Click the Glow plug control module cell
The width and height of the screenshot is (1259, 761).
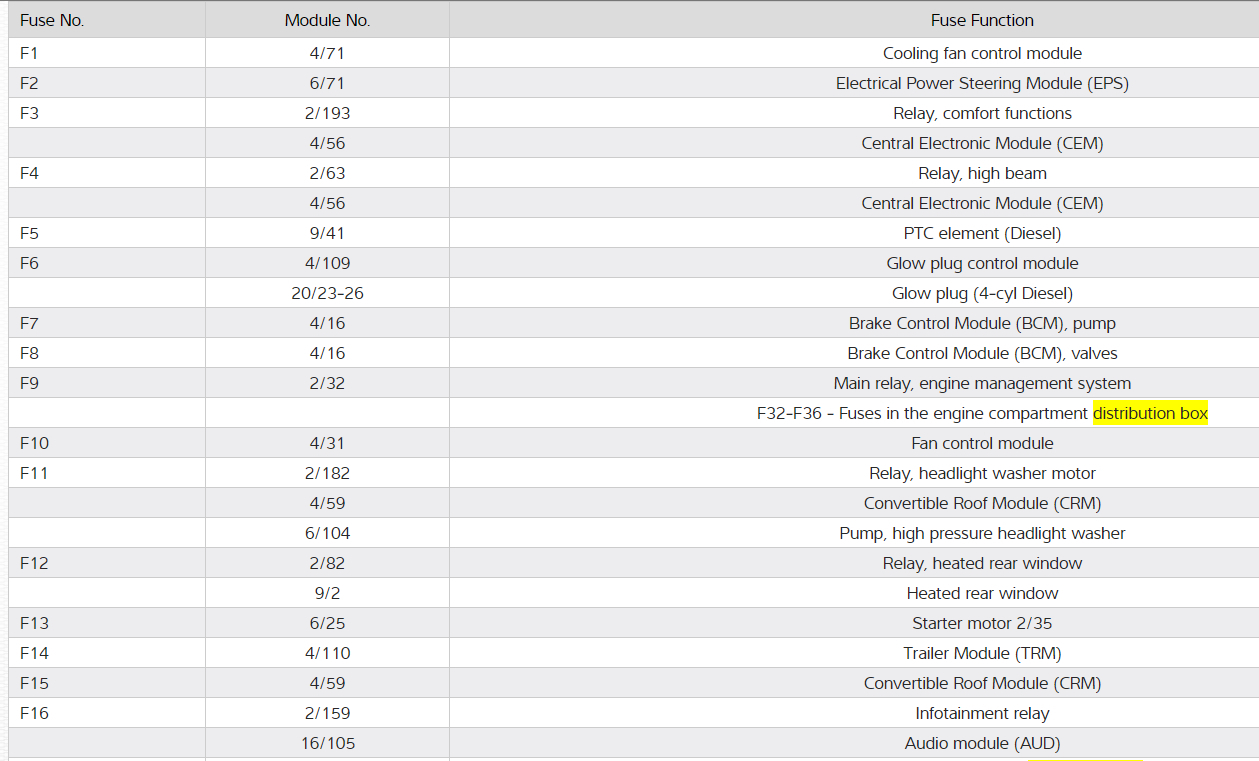[982, 263]
